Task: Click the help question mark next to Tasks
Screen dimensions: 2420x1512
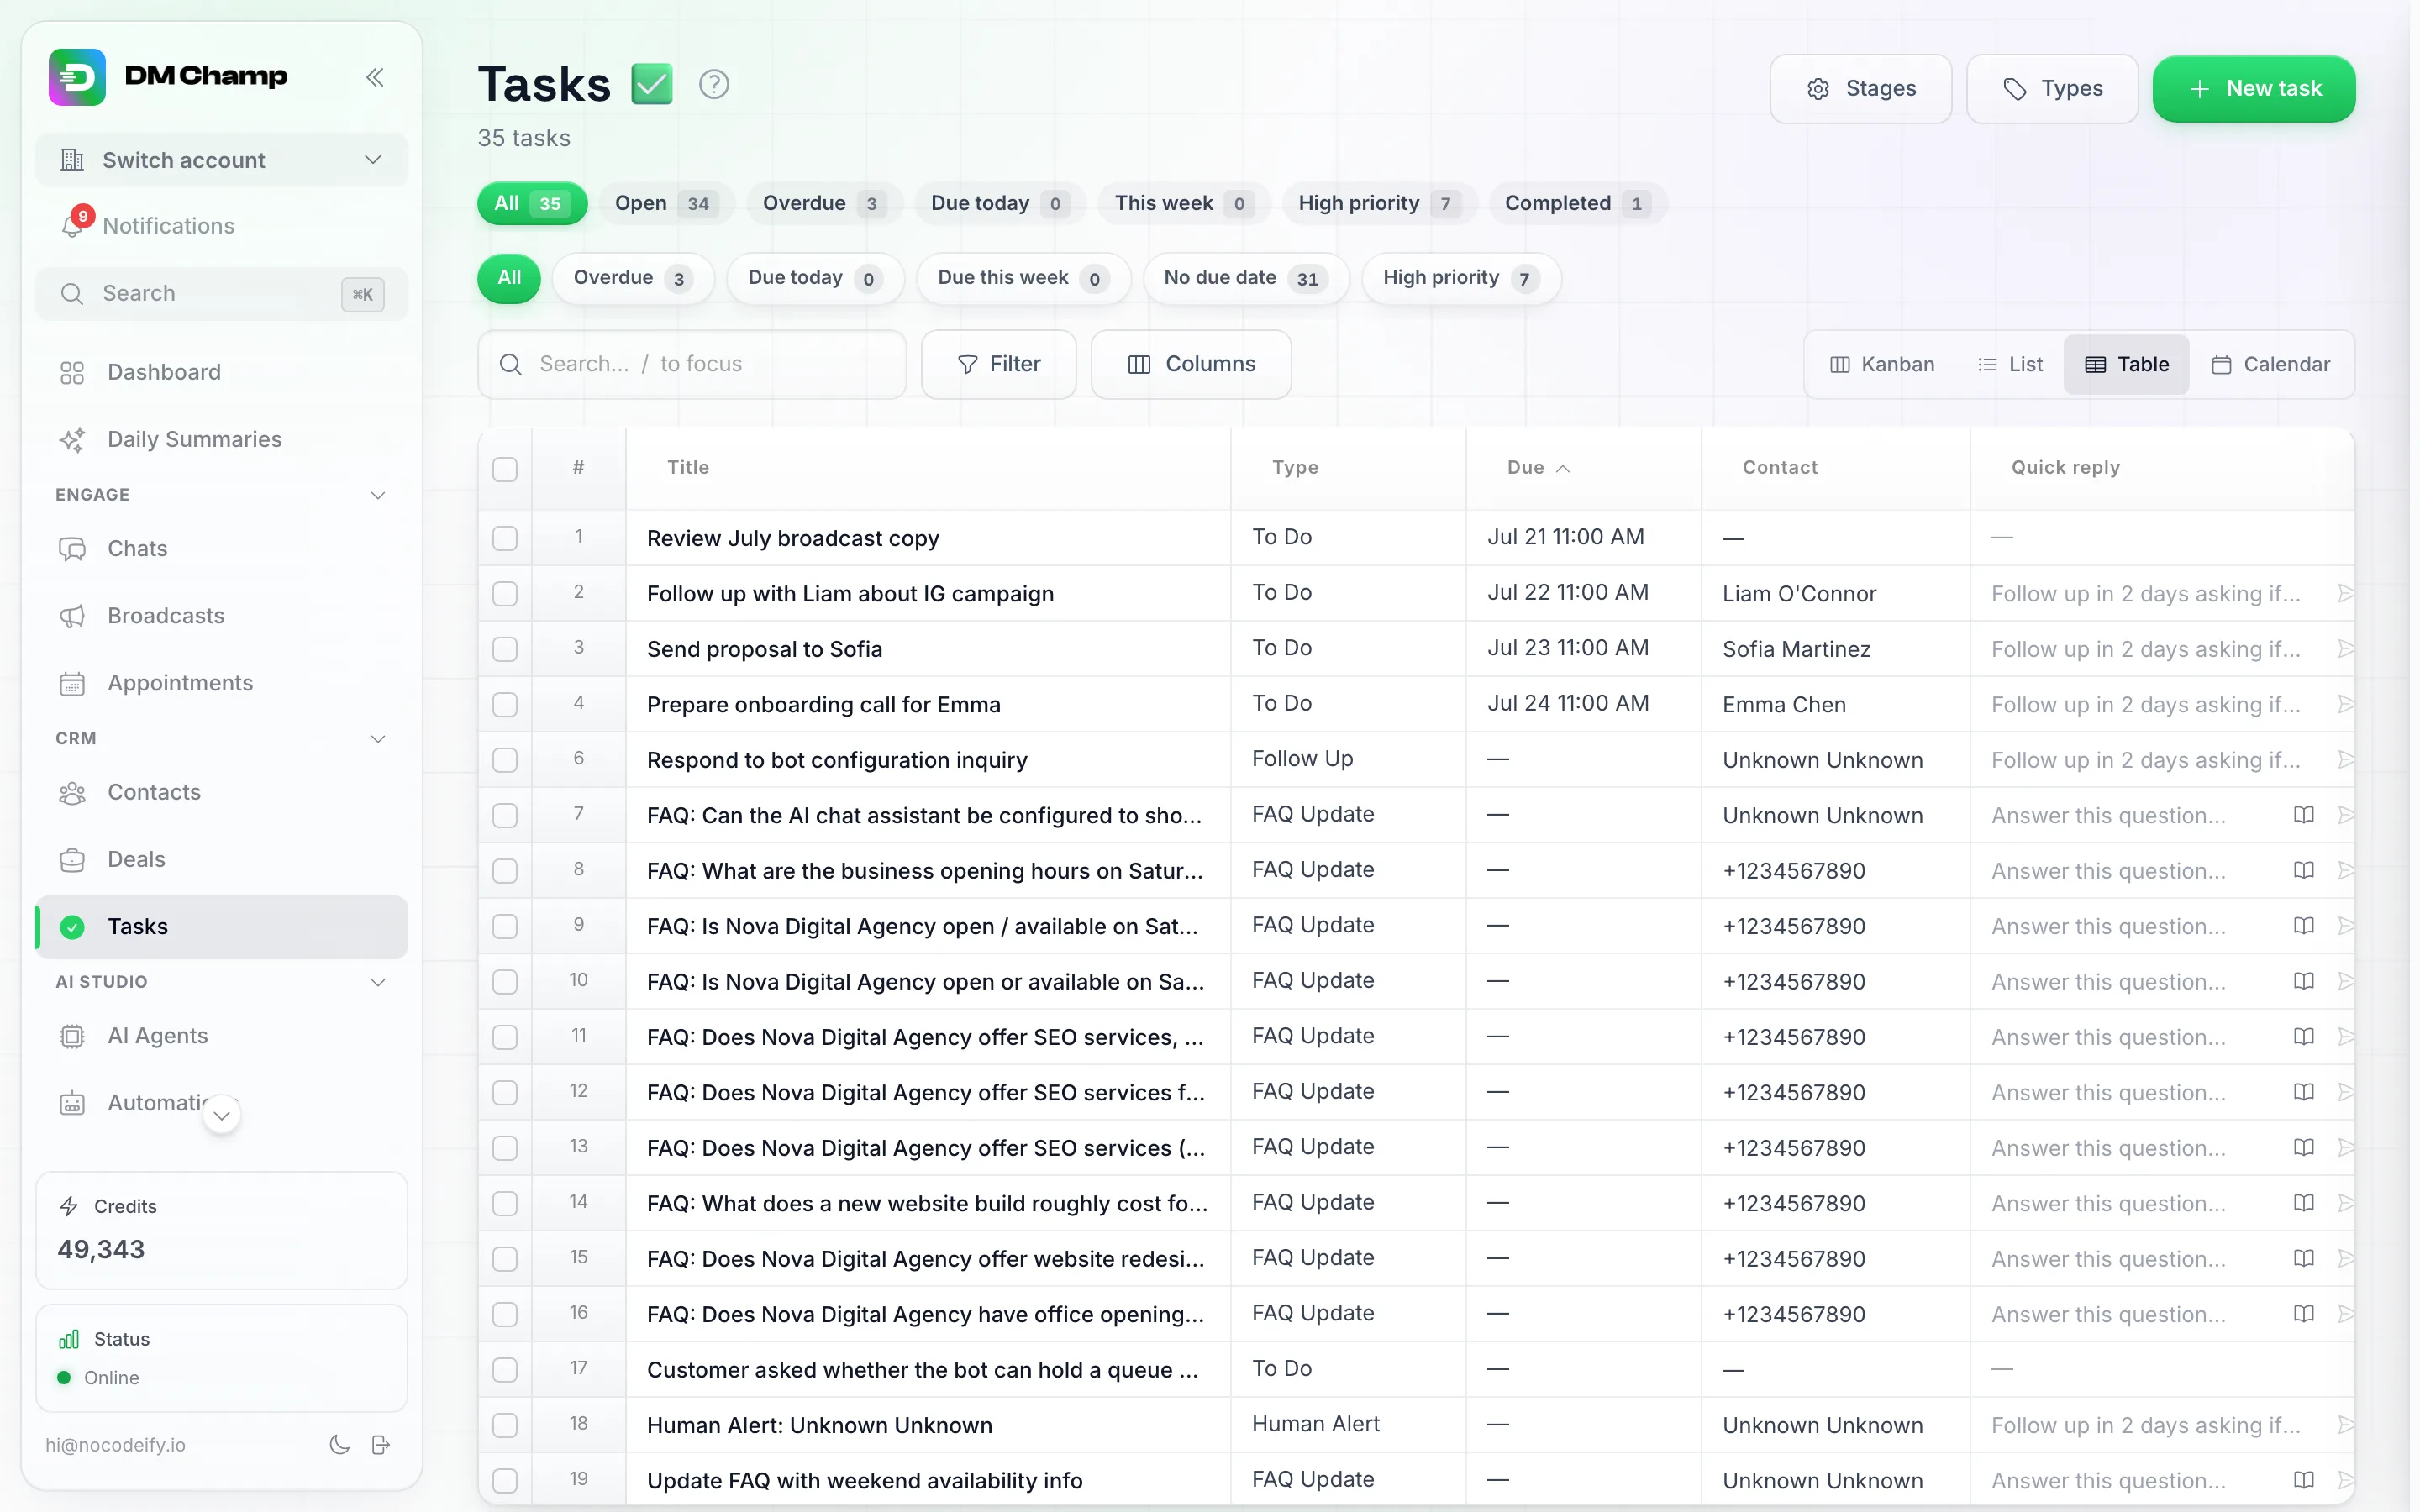Action: tap(713, 84)
